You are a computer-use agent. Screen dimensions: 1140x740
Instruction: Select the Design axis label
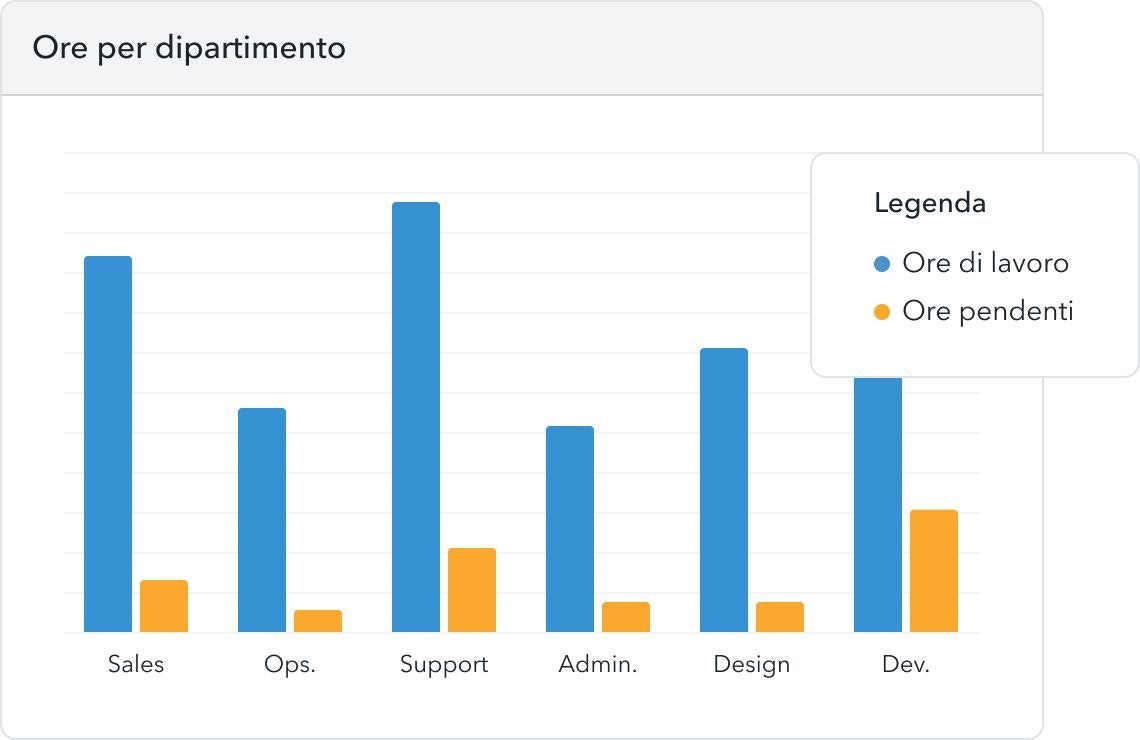click(752, 664)
